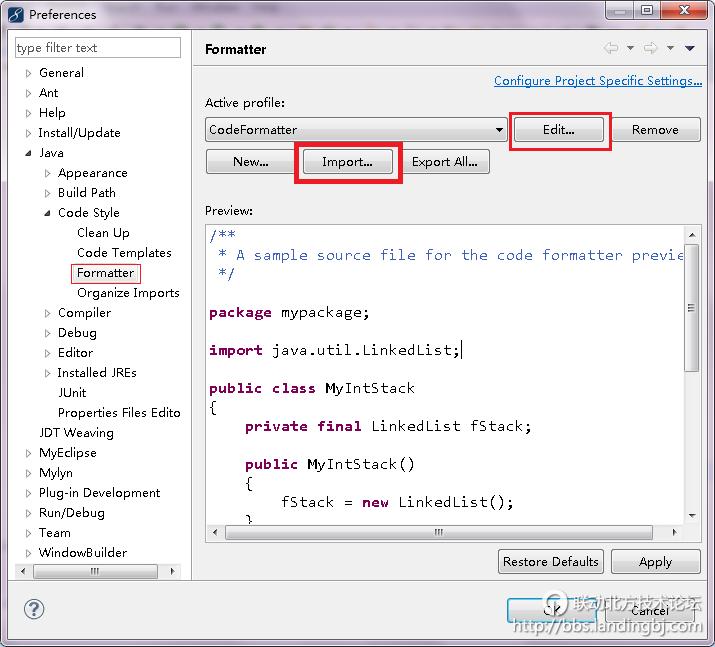
Task: Open the Clean Up preference page
Action: 103,233
